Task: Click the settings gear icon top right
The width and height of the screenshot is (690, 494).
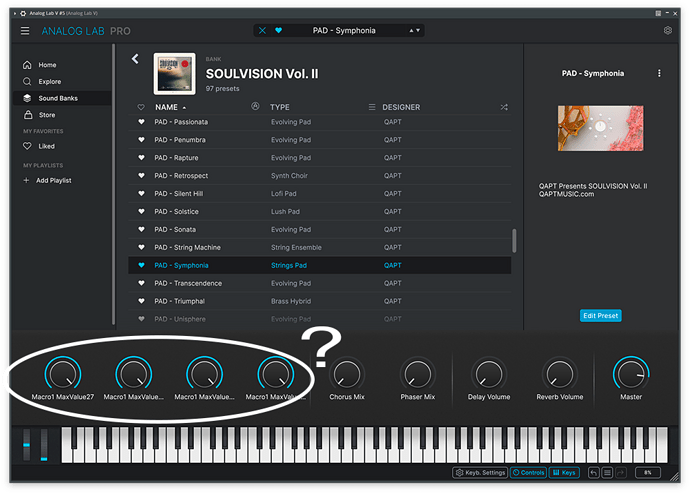Action: point(667,30)
